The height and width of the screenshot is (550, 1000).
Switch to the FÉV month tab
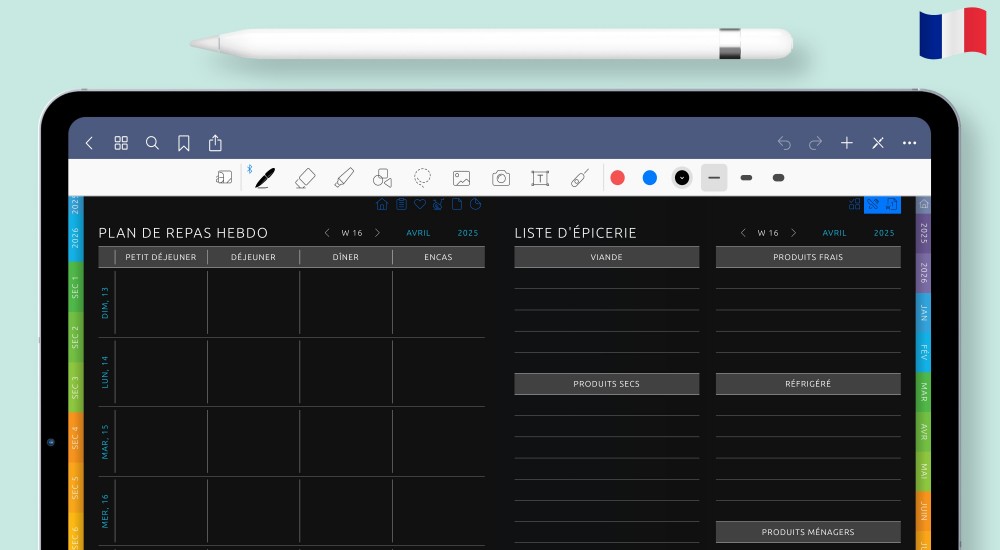(x=923, y=352)
